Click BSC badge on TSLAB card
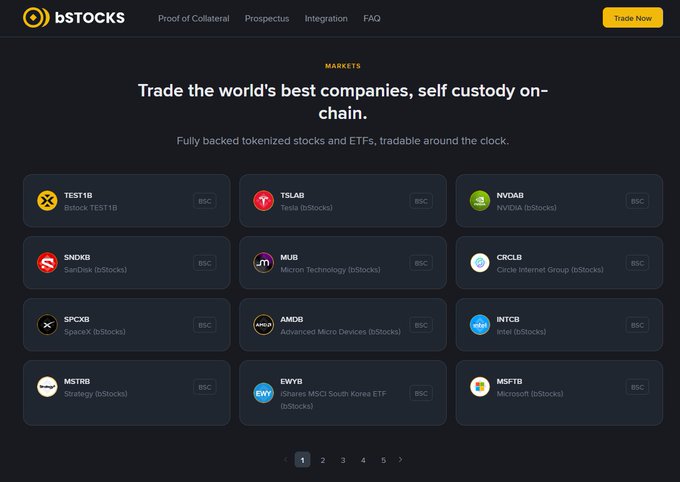680x482 pixels. (421, 201)
